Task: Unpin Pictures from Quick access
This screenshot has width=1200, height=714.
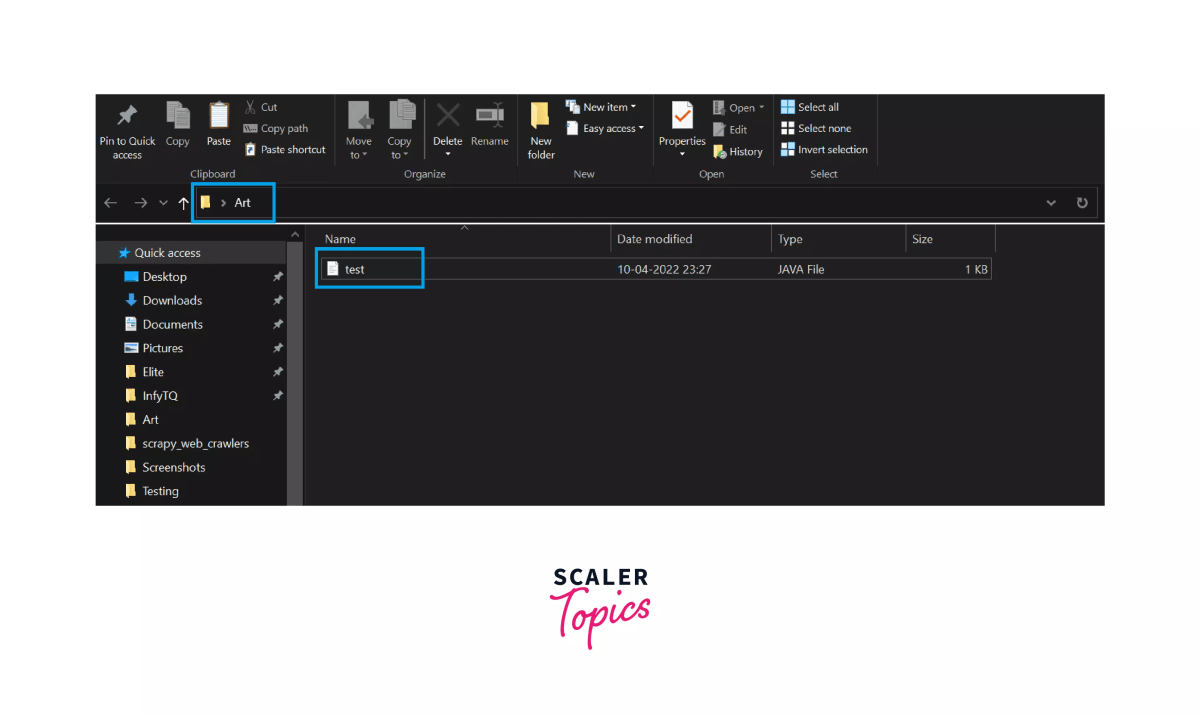Action: [278, 347]
